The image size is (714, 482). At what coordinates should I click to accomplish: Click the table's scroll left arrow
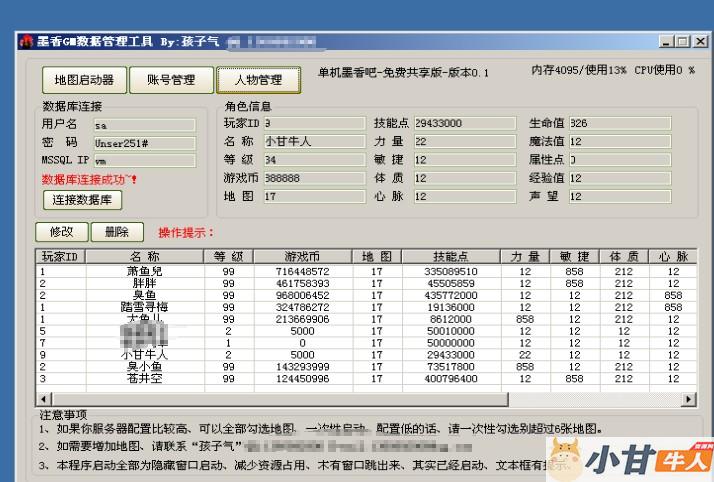(x=41, y=399)
